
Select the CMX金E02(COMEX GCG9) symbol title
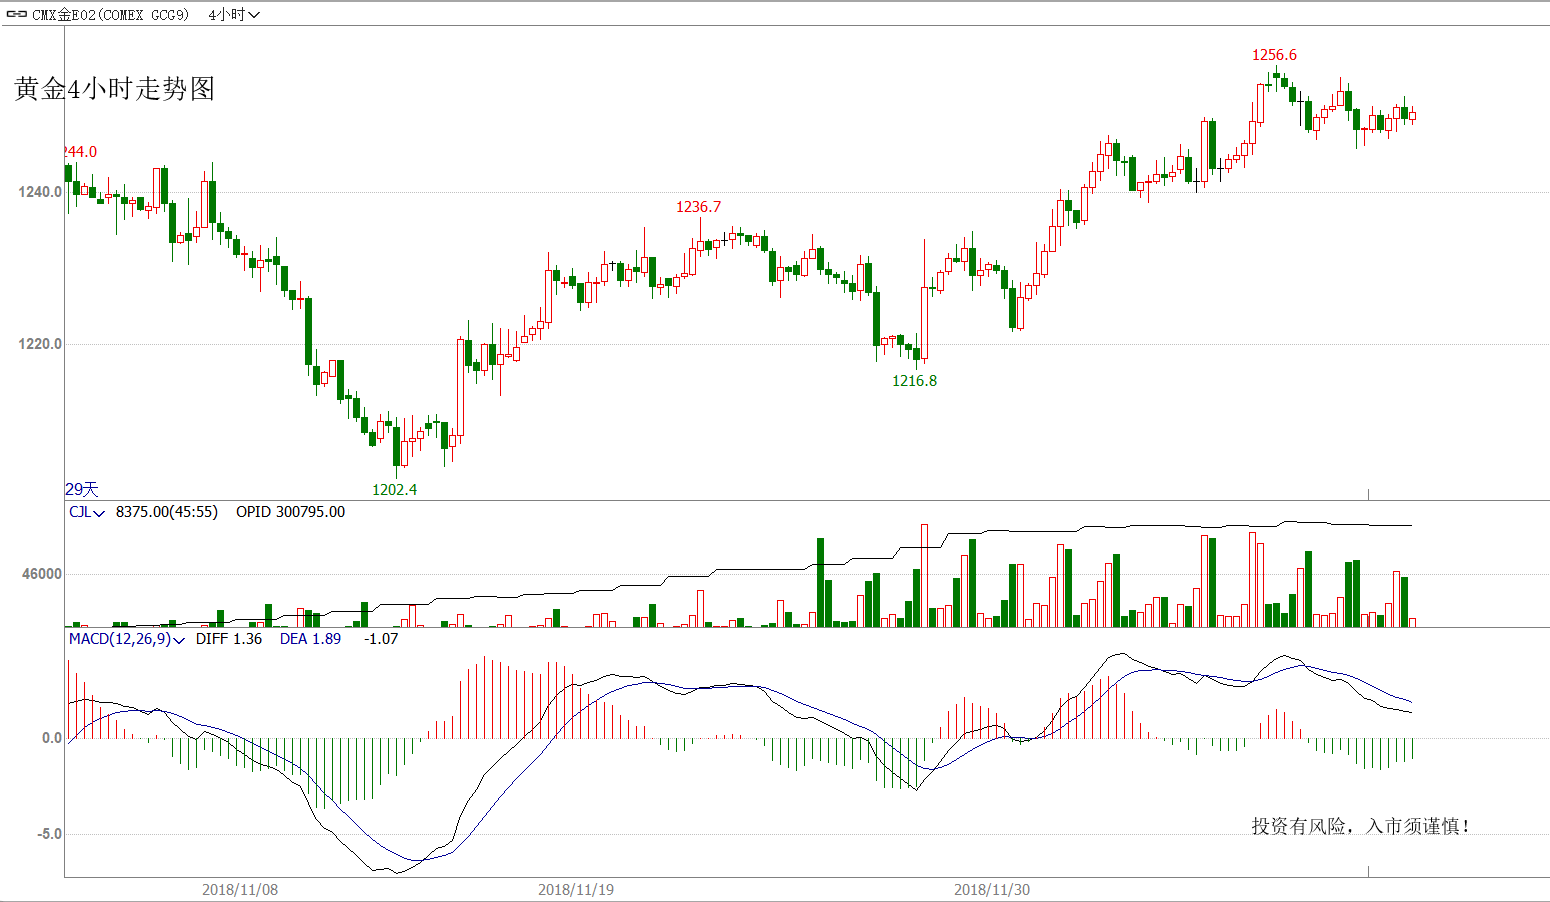click(x=110, y=14)
